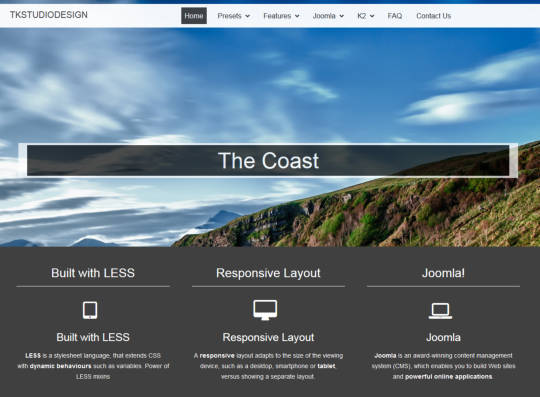Screen dimensions: 540x397
Task: Click the TKSTUDIODESIGN site logo
Action: coord(49,15)
